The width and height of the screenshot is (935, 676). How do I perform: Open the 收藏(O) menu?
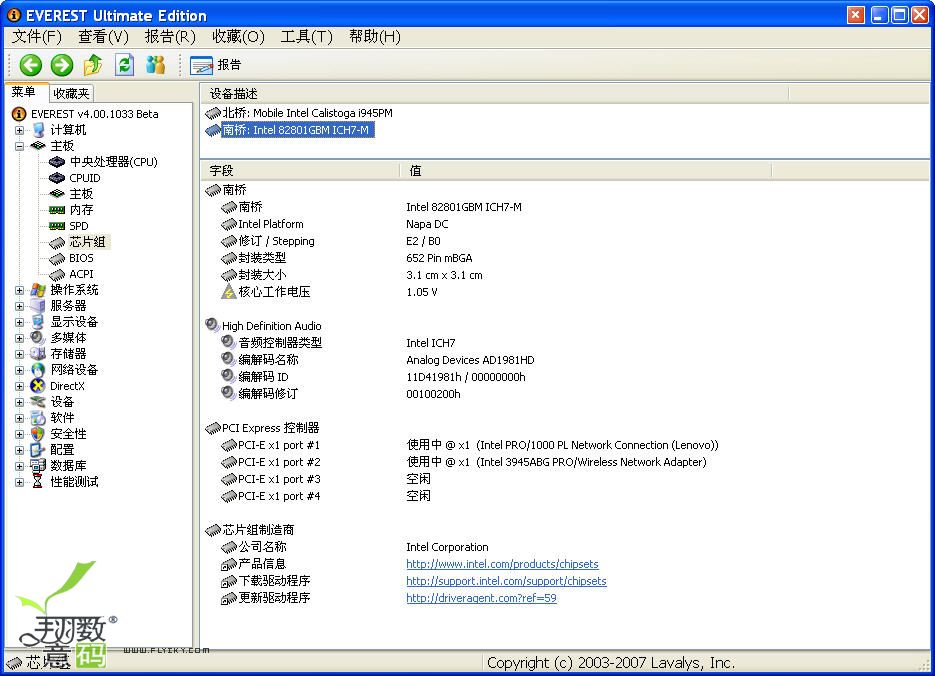click(x=238, y=37)
